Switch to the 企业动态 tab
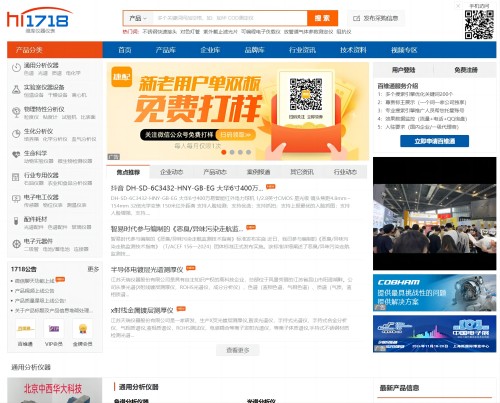The width and height of the screenshot is (500, 403). click(x=172, y=172)
